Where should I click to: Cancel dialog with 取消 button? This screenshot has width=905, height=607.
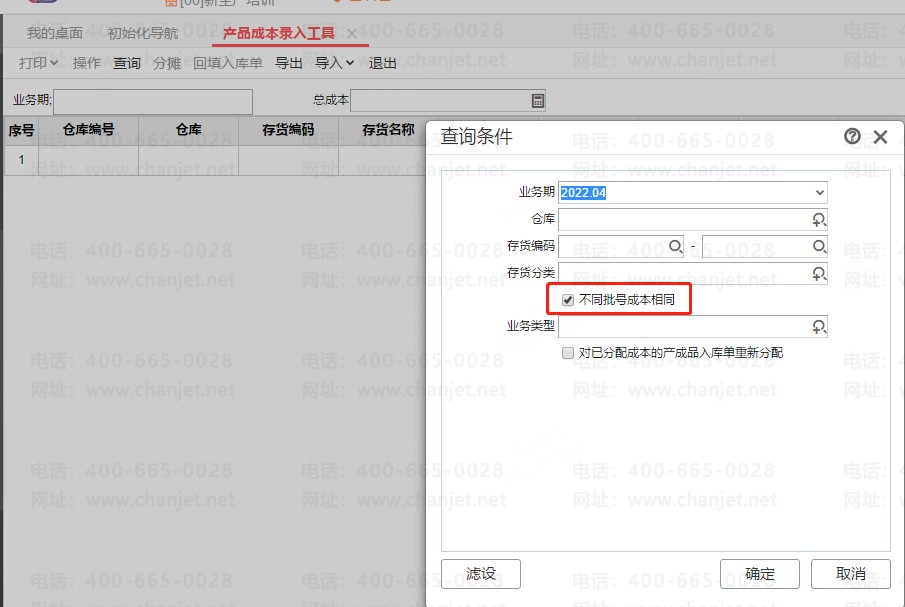(851, 574)
